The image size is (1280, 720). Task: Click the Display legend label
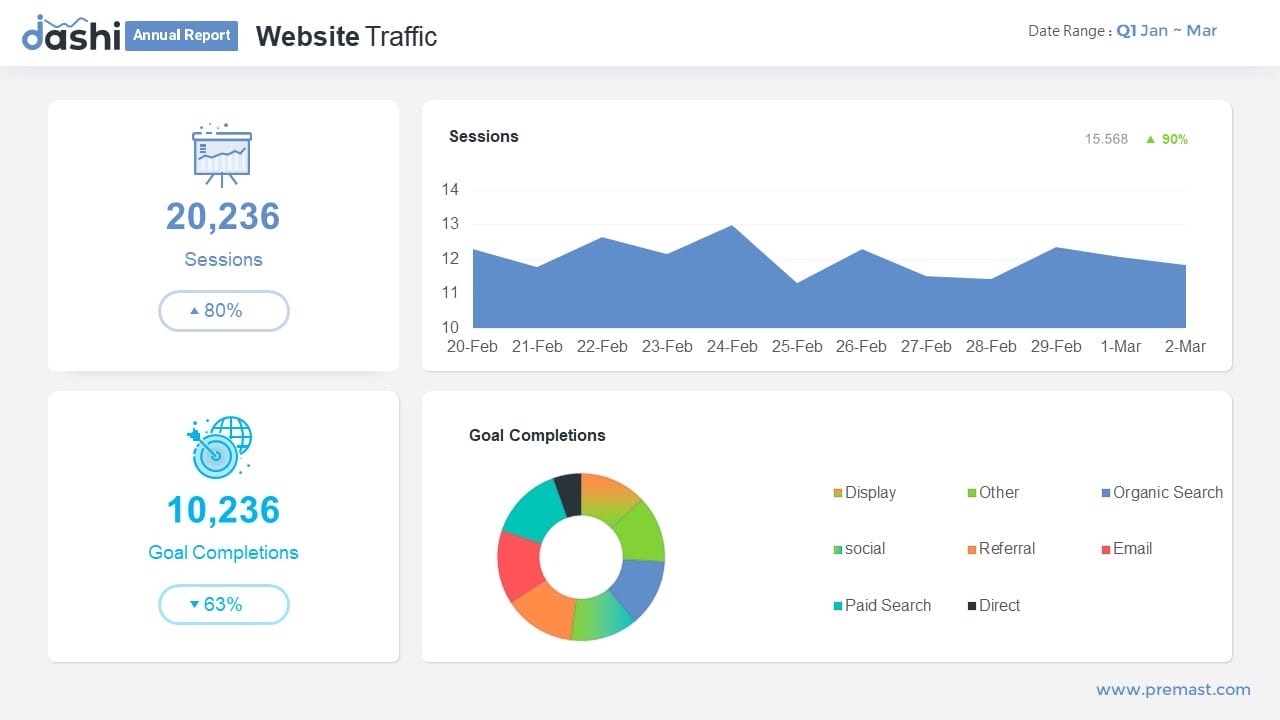point(870,493)
